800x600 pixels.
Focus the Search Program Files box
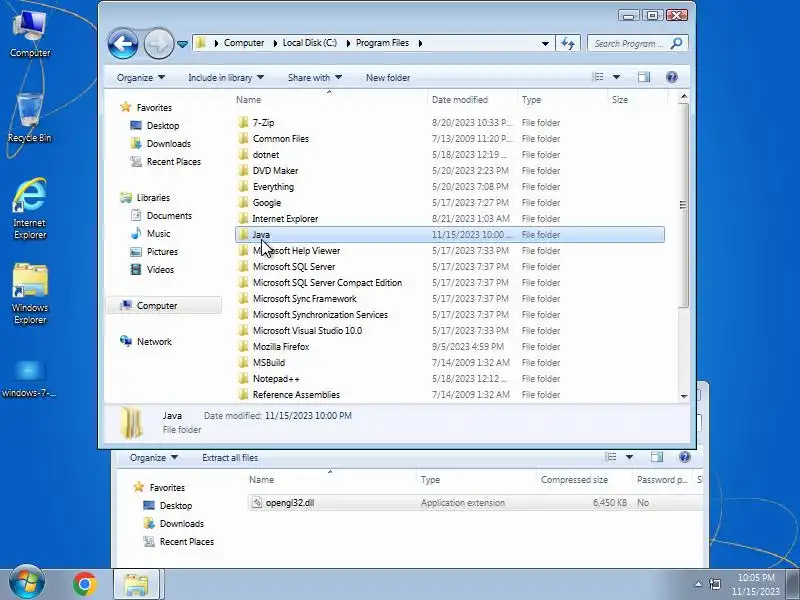[629, 43]
